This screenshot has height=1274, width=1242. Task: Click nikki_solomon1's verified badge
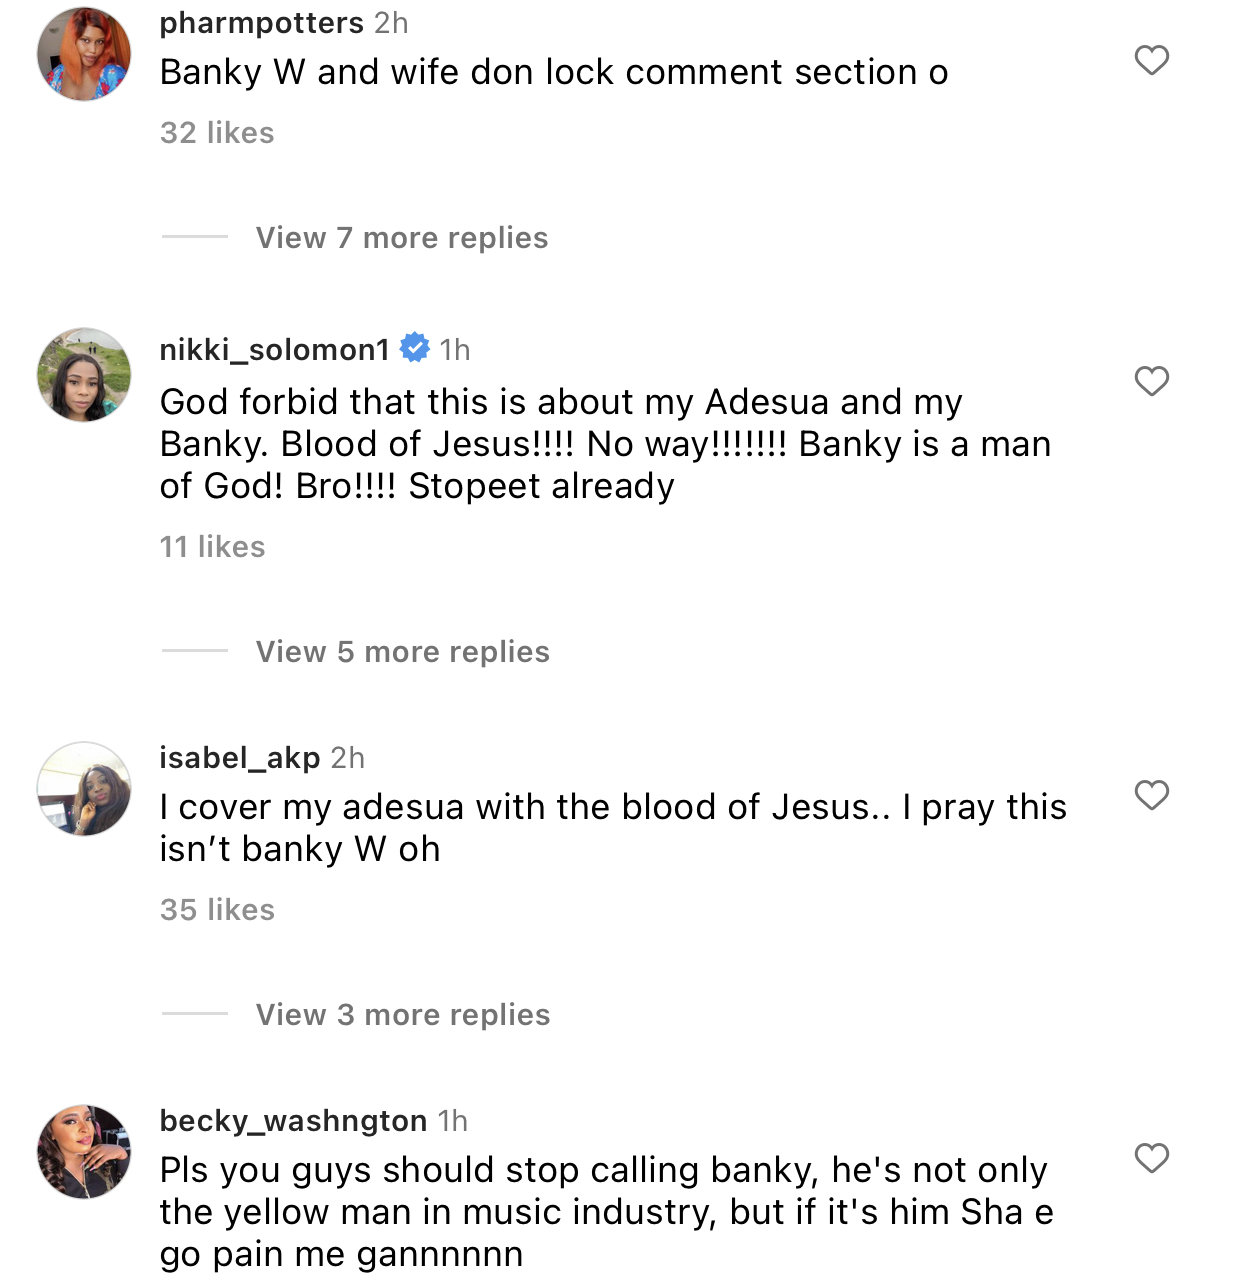point(414,348)
